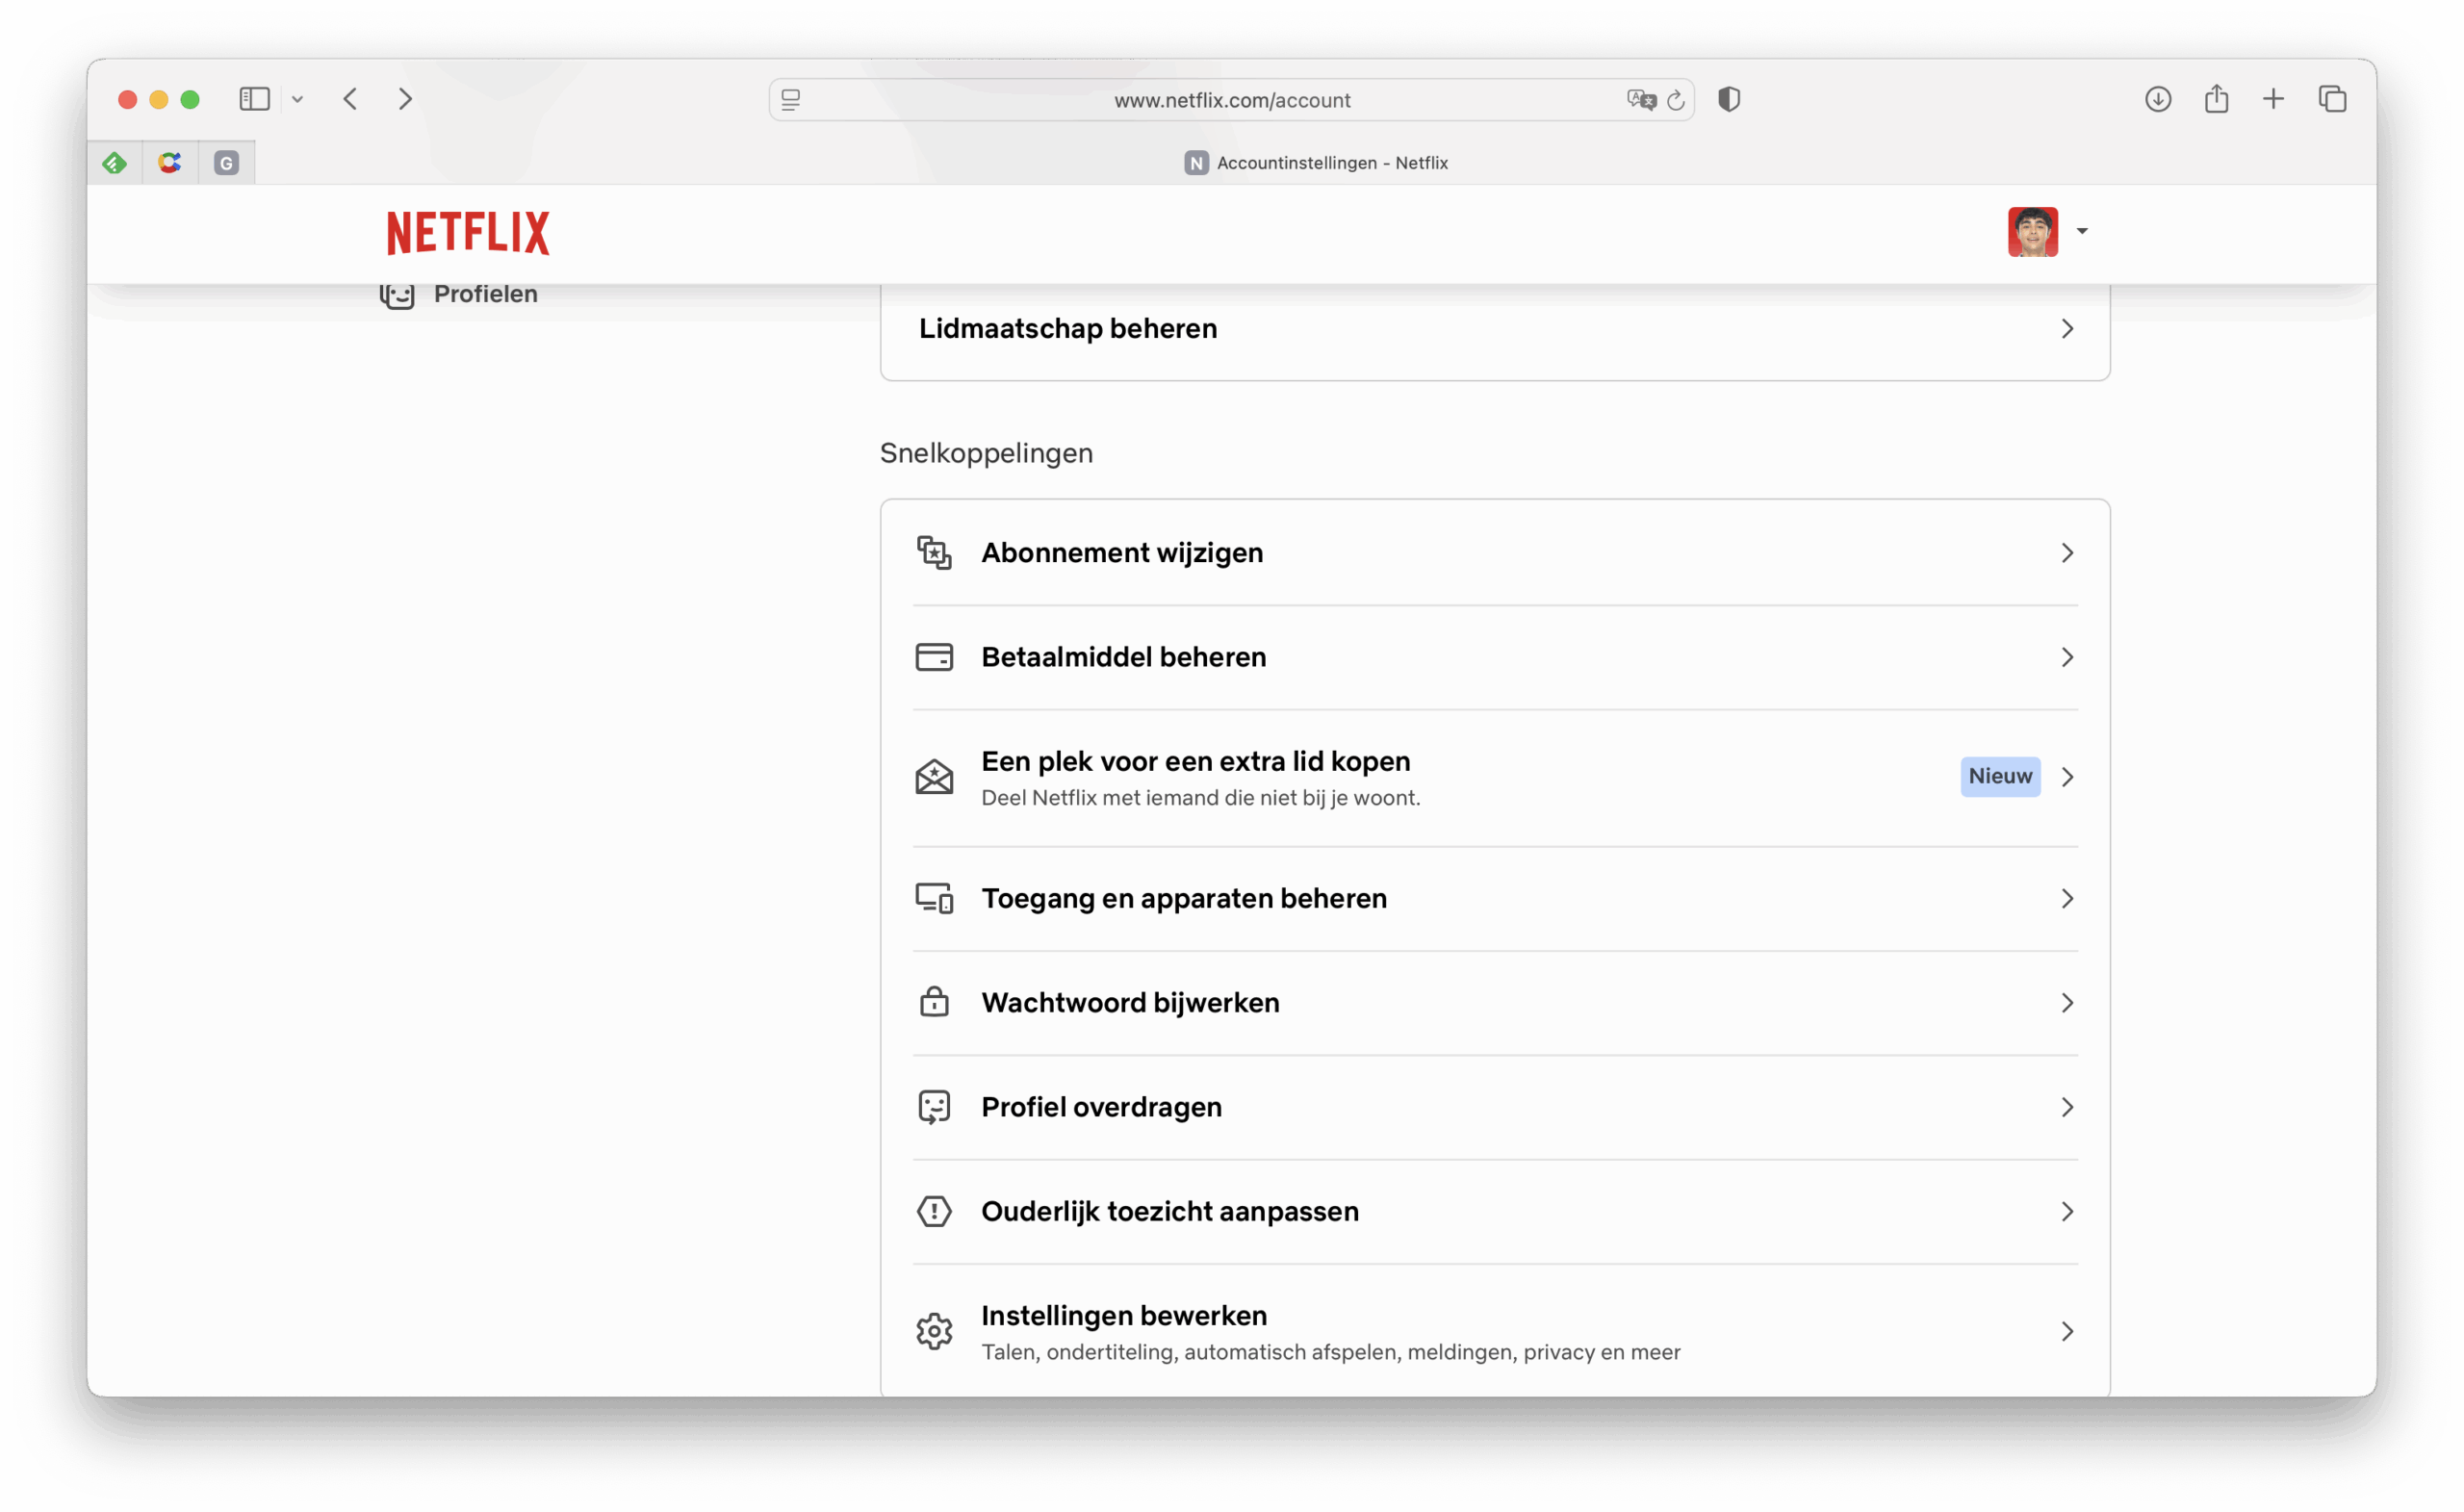Image resolution: width=2464 pixels, height=1512 pixels.
Task: Open a new tab
Action: 2273,99
